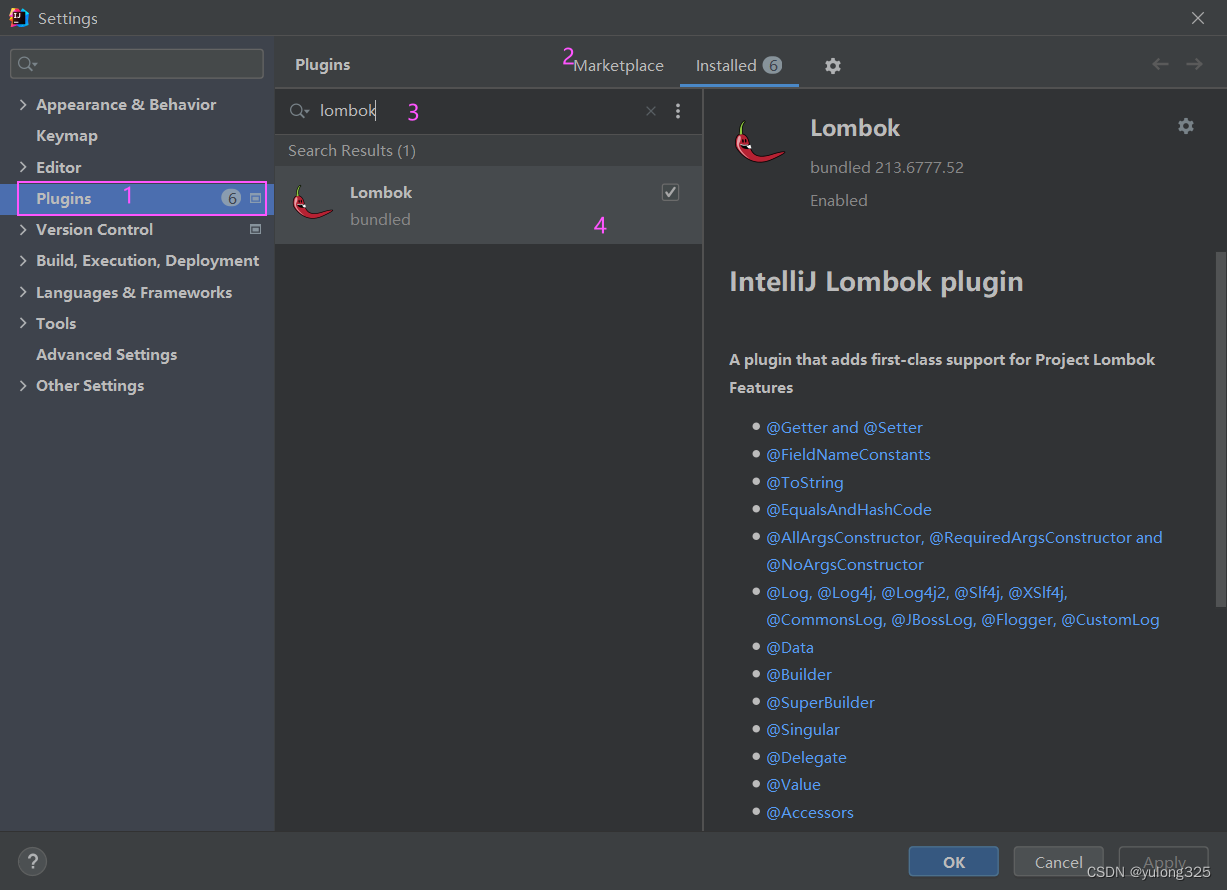Click the Lombok chili pepper icon in results

(313, 203)
